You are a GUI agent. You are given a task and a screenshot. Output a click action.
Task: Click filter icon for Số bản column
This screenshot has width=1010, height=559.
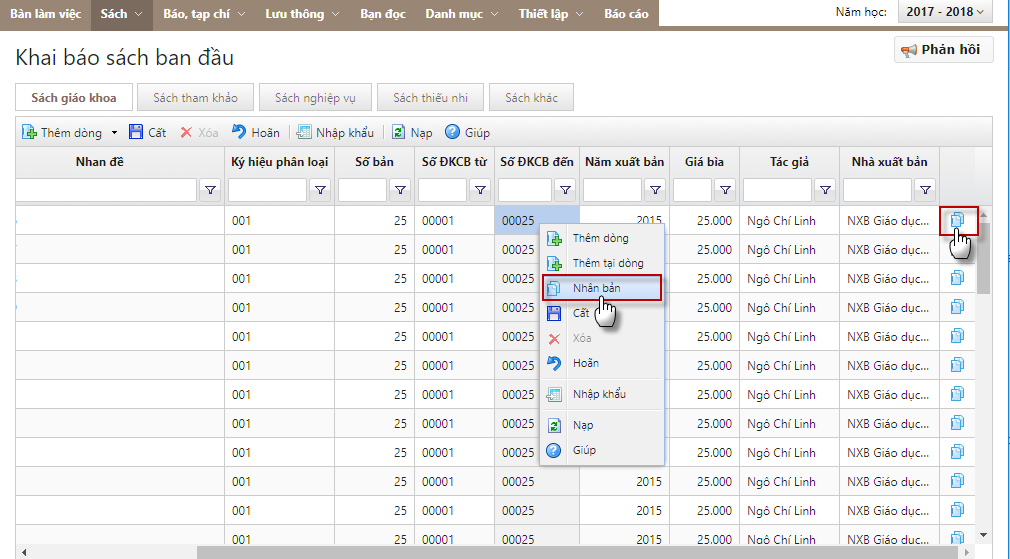400,190
